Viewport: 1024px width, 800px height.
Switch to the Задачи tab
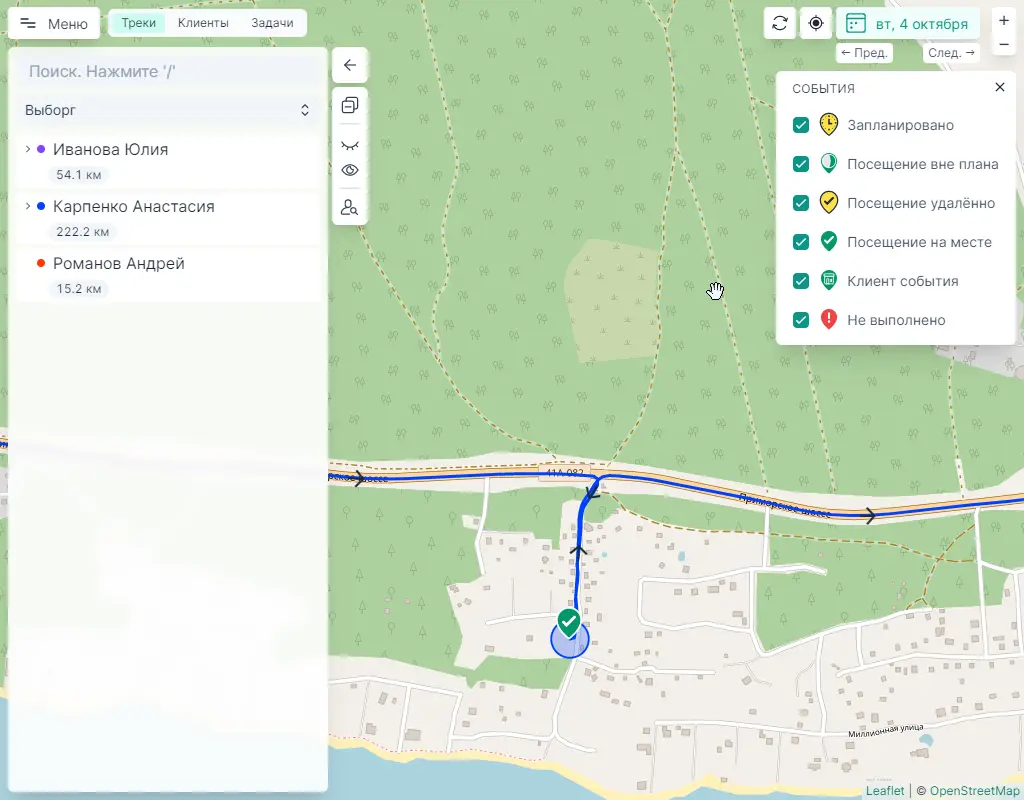point(272,23)
